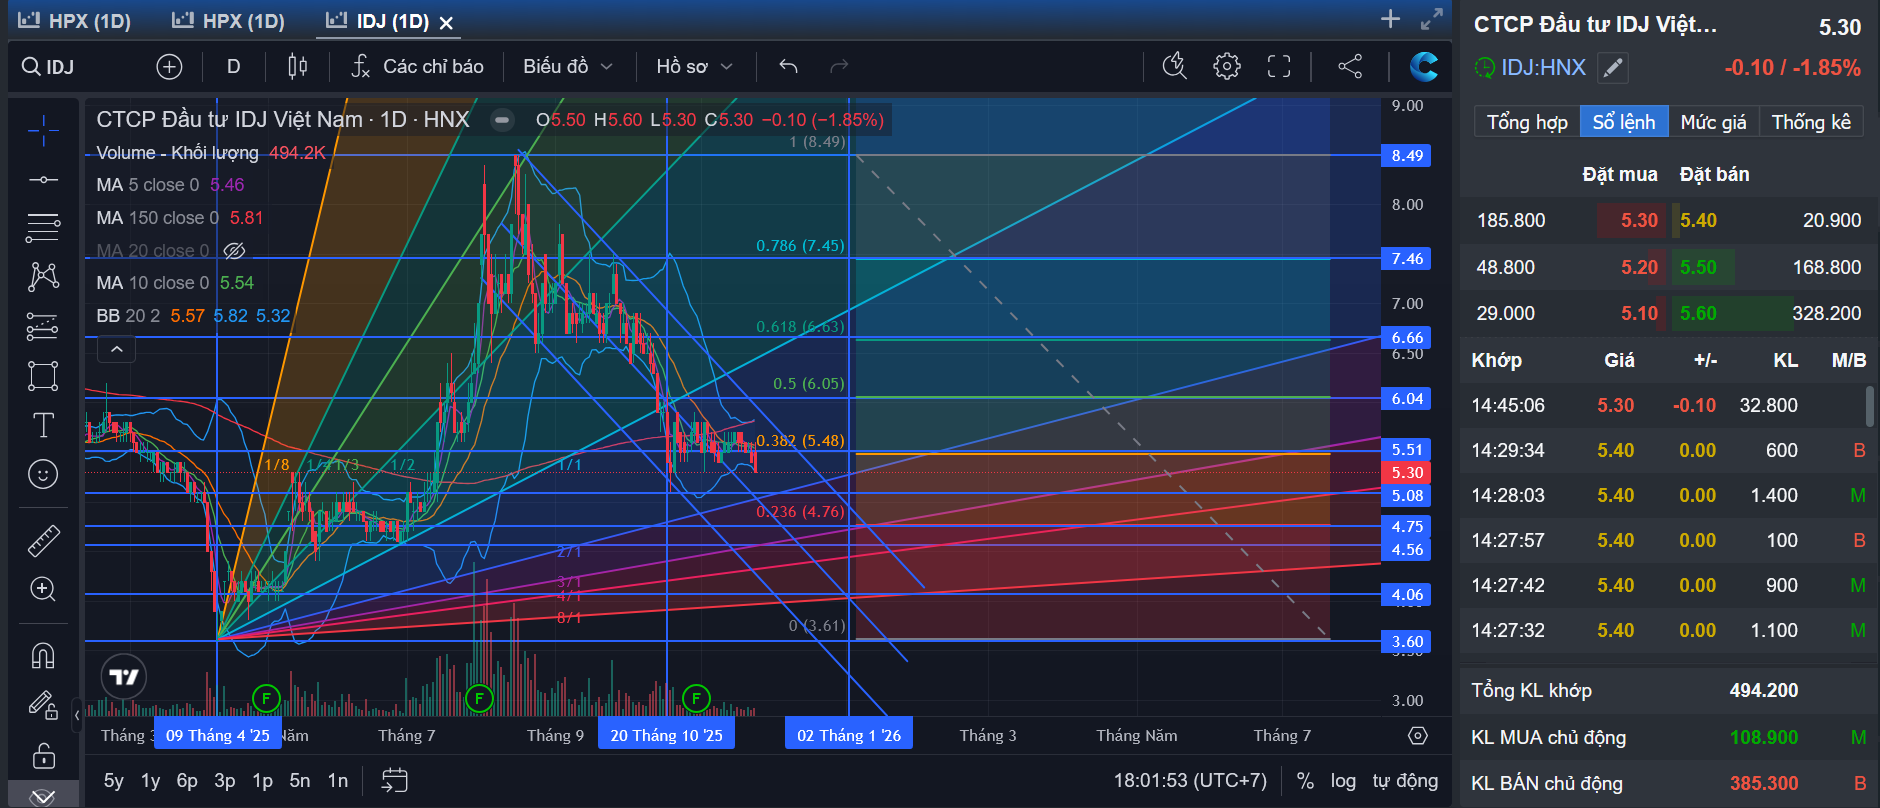This screenshot has height=808, width=1880.
Task: Toggle log scale mode
Action: click(x=1343, y=781)
